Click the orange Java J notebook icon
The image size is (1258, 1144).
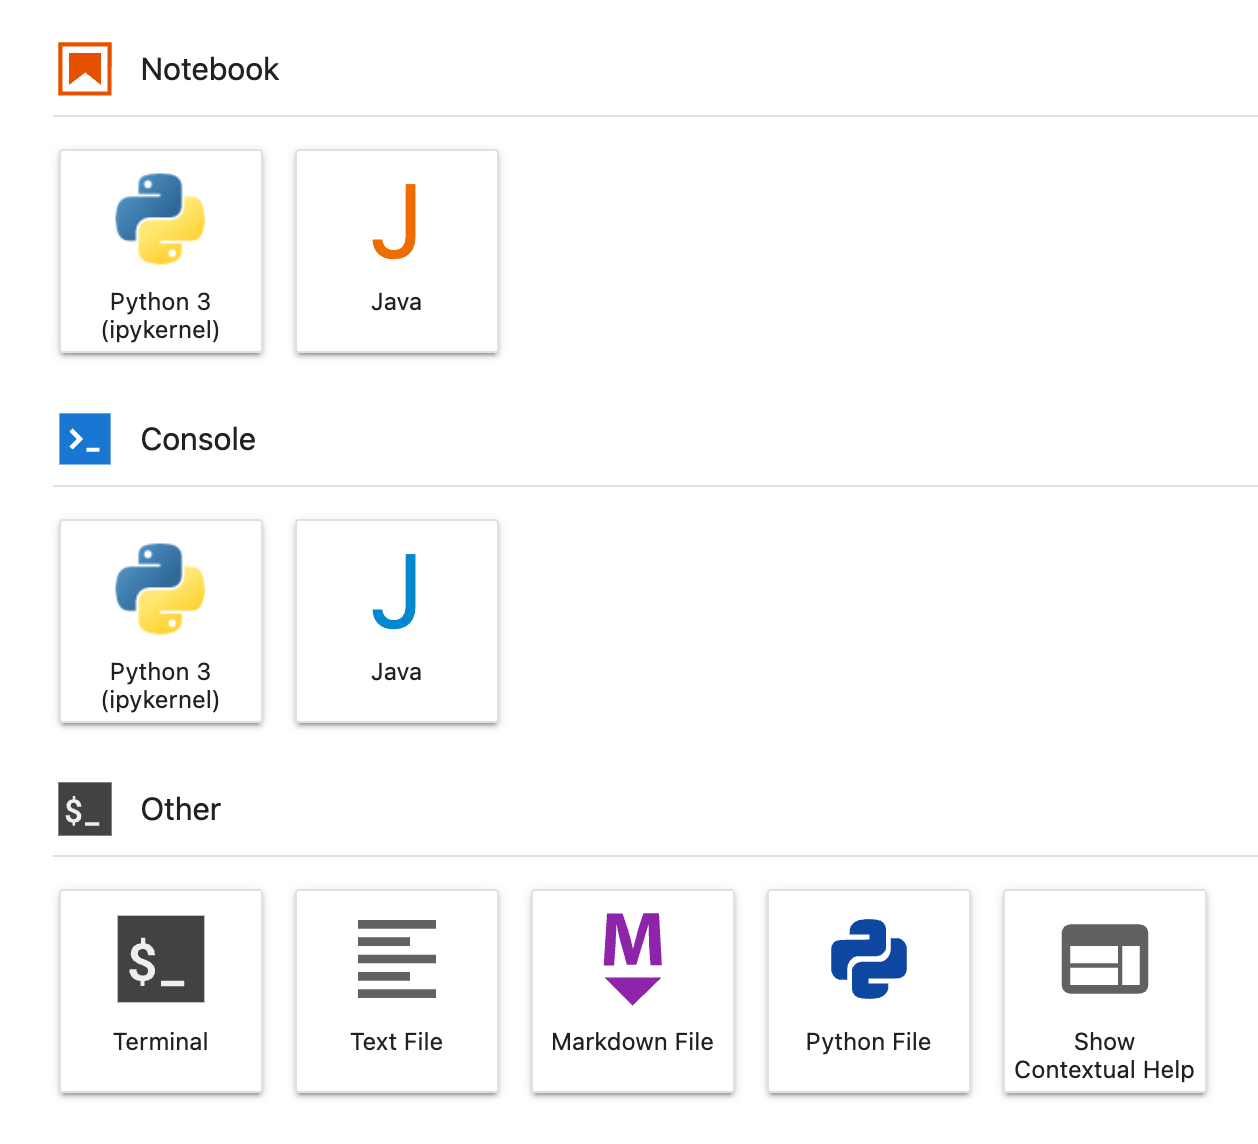[x=395, y=221]
